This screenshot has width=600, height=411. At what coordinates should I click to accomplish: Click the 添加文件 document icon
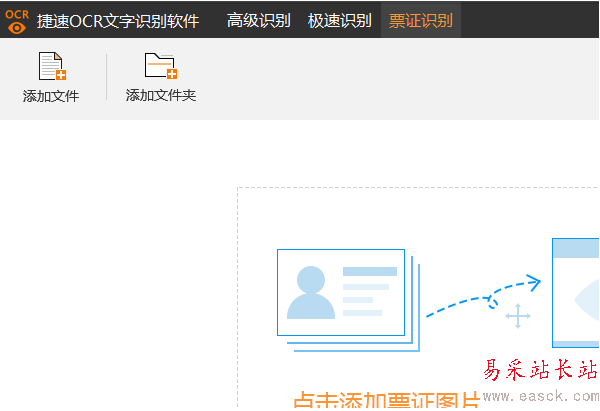tap(52, 66)
